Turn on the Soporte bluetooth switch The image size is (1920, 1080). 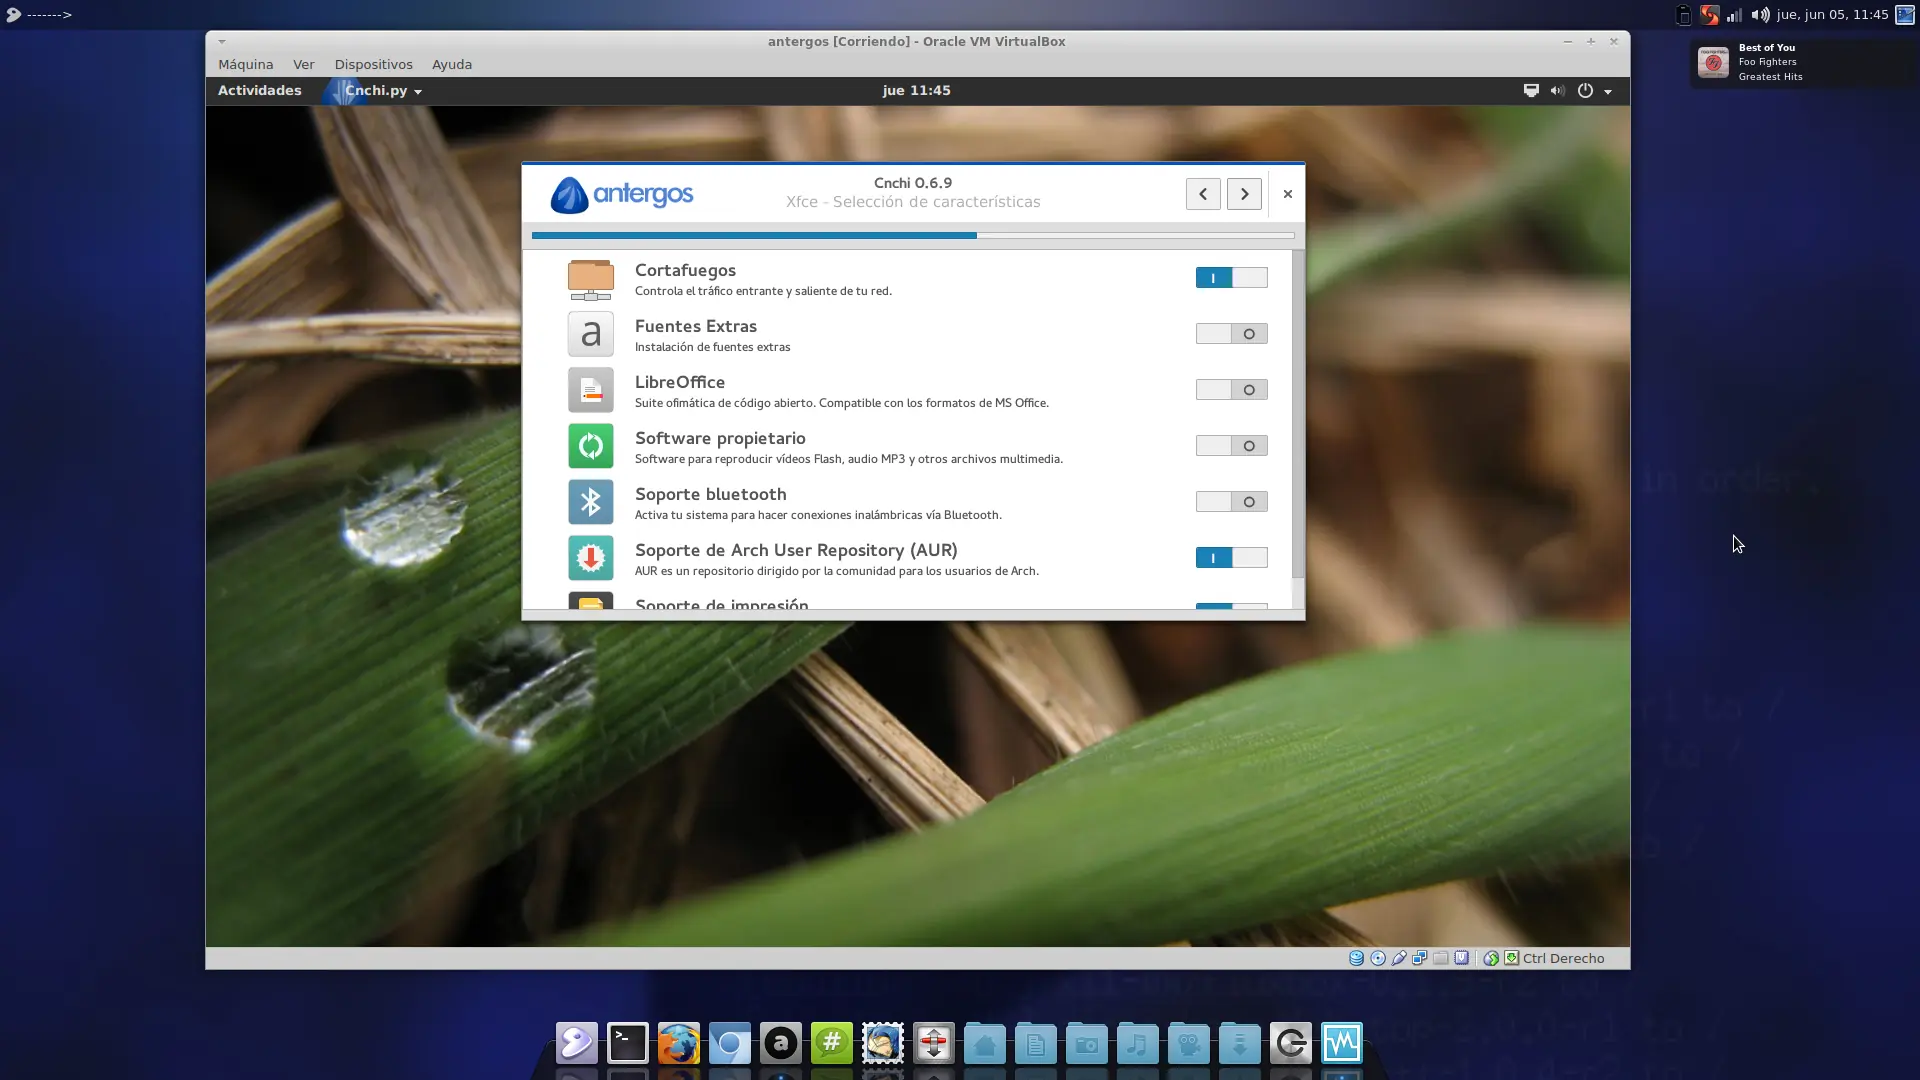(1231, 502)
